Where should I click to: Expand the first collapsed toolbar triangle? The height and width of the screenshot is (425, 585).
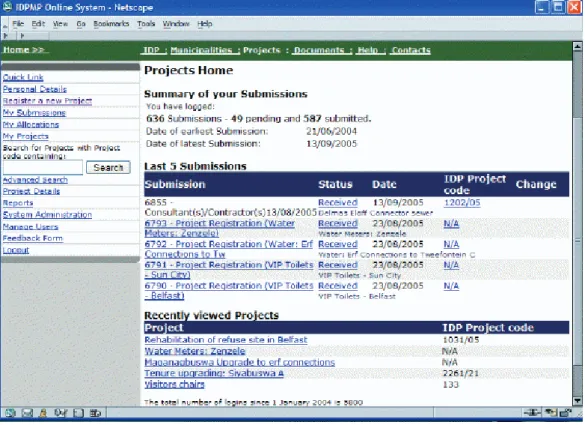[5, 36]
